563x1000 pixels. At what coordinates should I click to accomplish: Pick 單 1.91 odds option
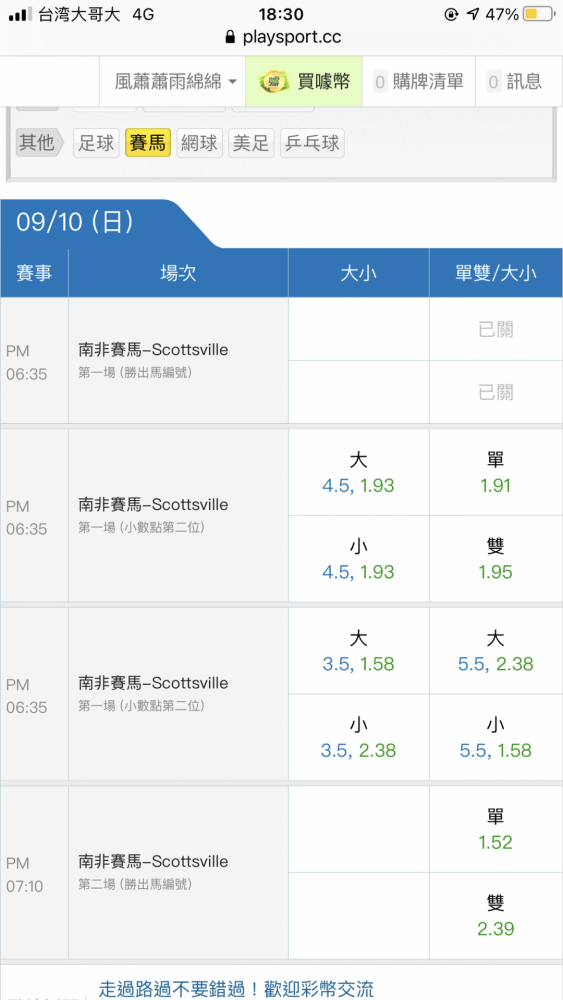coord(495,473)
